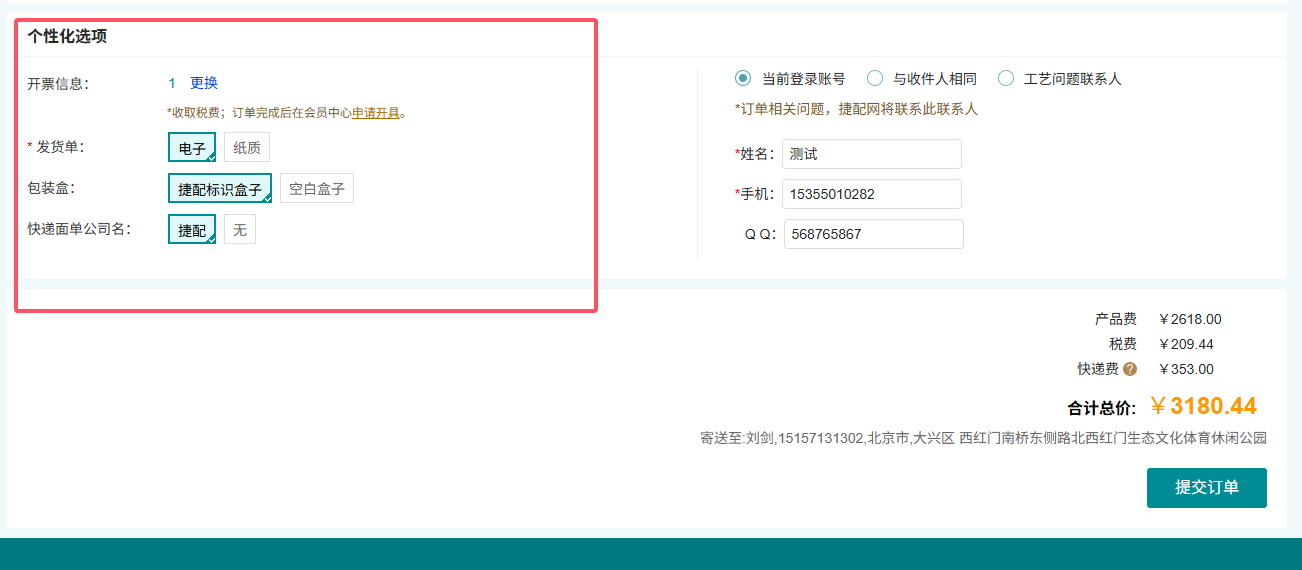The image size is (1302, 570).
Task: Select 捷配 as 快递面单公司名
Action: point(192,230)
